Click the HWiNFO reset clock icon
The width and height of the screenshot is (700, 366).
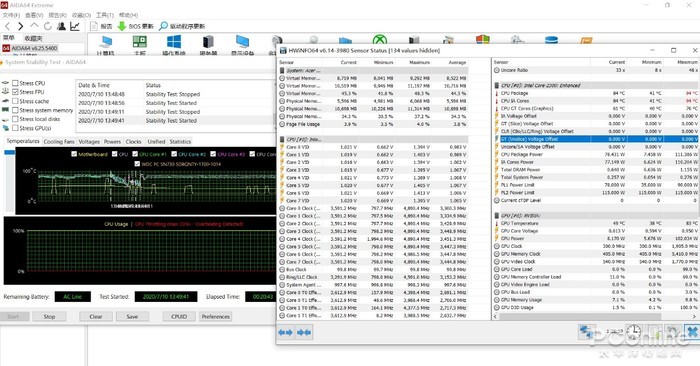(633, 332)
